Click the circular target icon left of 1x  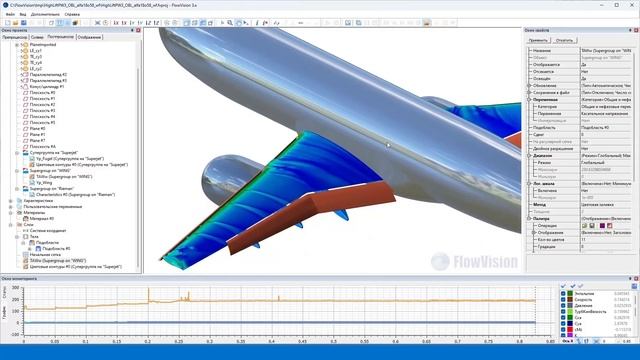106,23
